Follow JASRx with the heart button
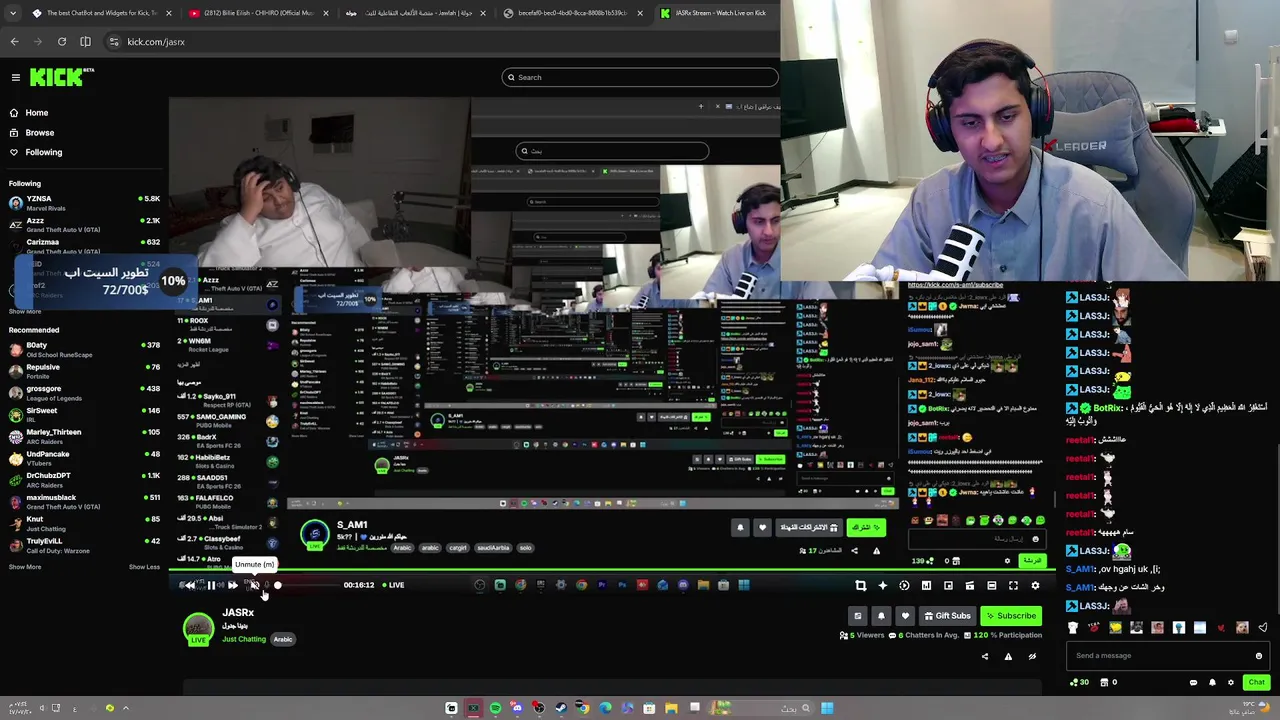The image size is (1280, 720). pyautogui.click(x=905, y=616)
